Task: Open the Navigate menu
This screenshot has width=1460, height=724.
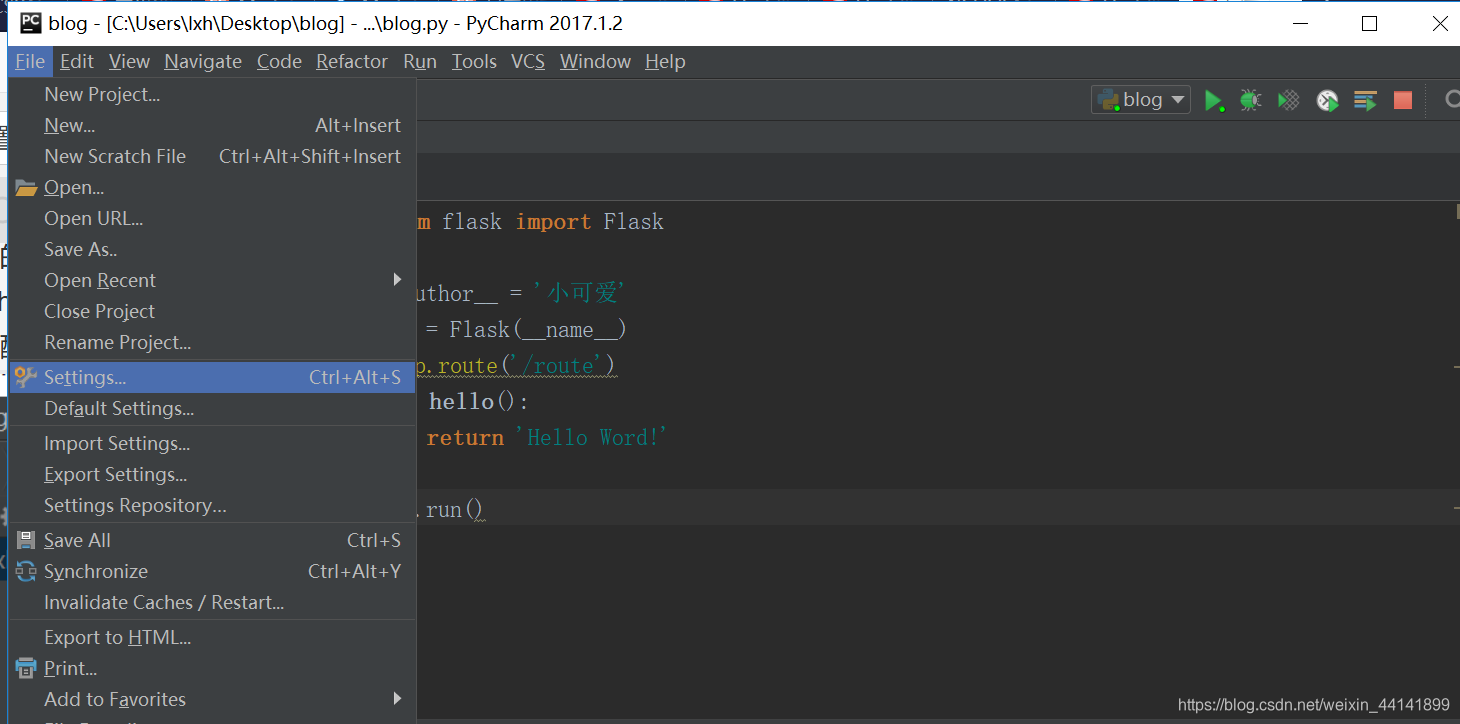Action: [x=203, y=61]
